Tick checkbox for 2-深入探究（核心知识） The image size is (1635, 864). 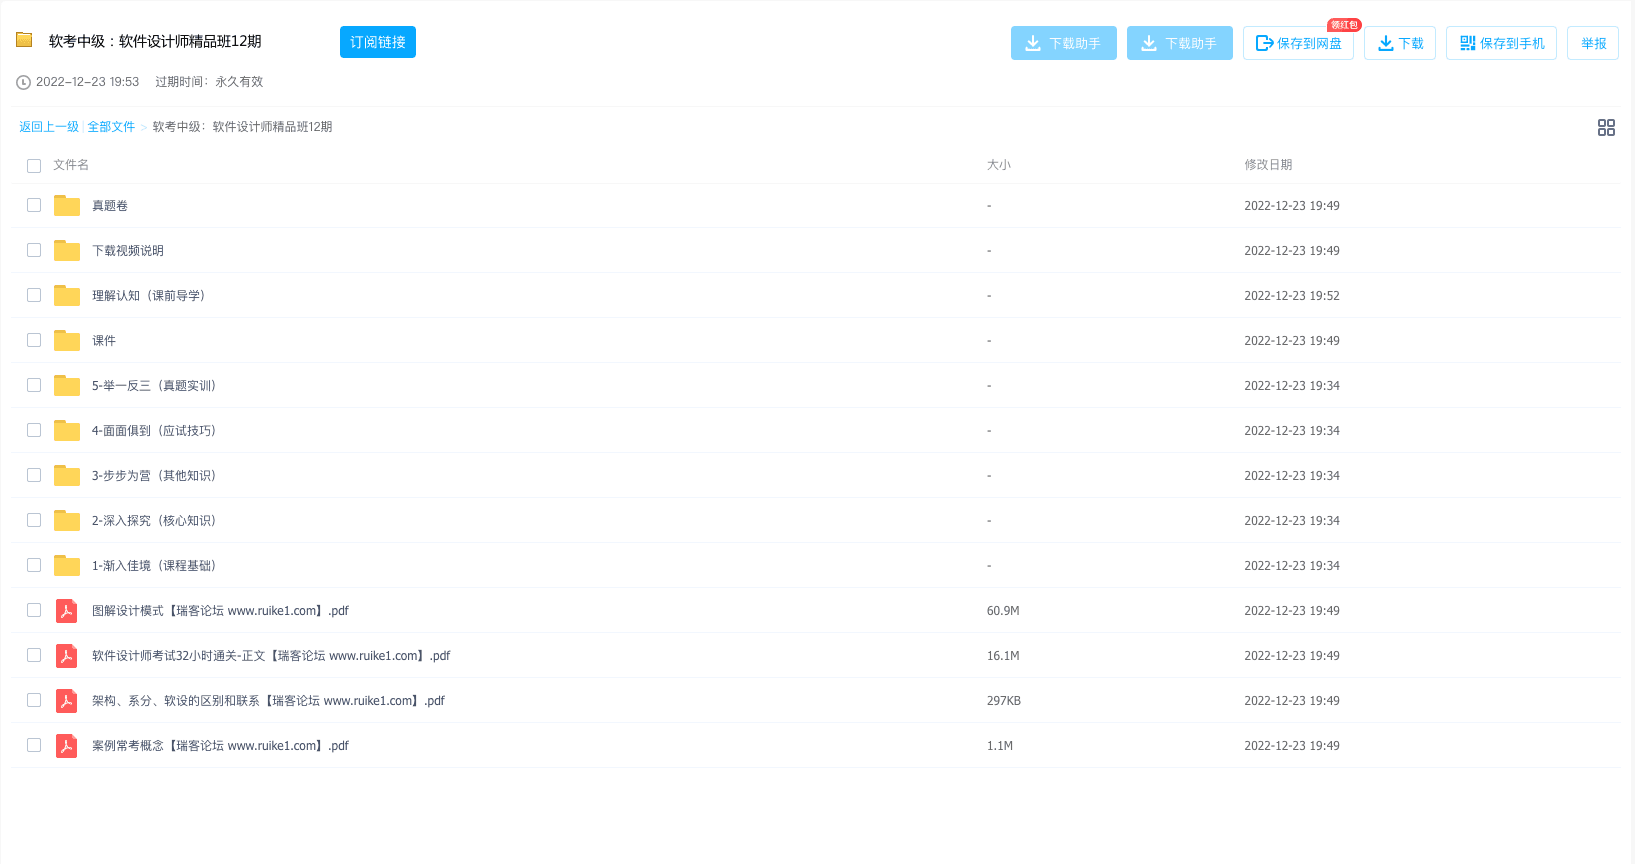click(x=34, y=520)
